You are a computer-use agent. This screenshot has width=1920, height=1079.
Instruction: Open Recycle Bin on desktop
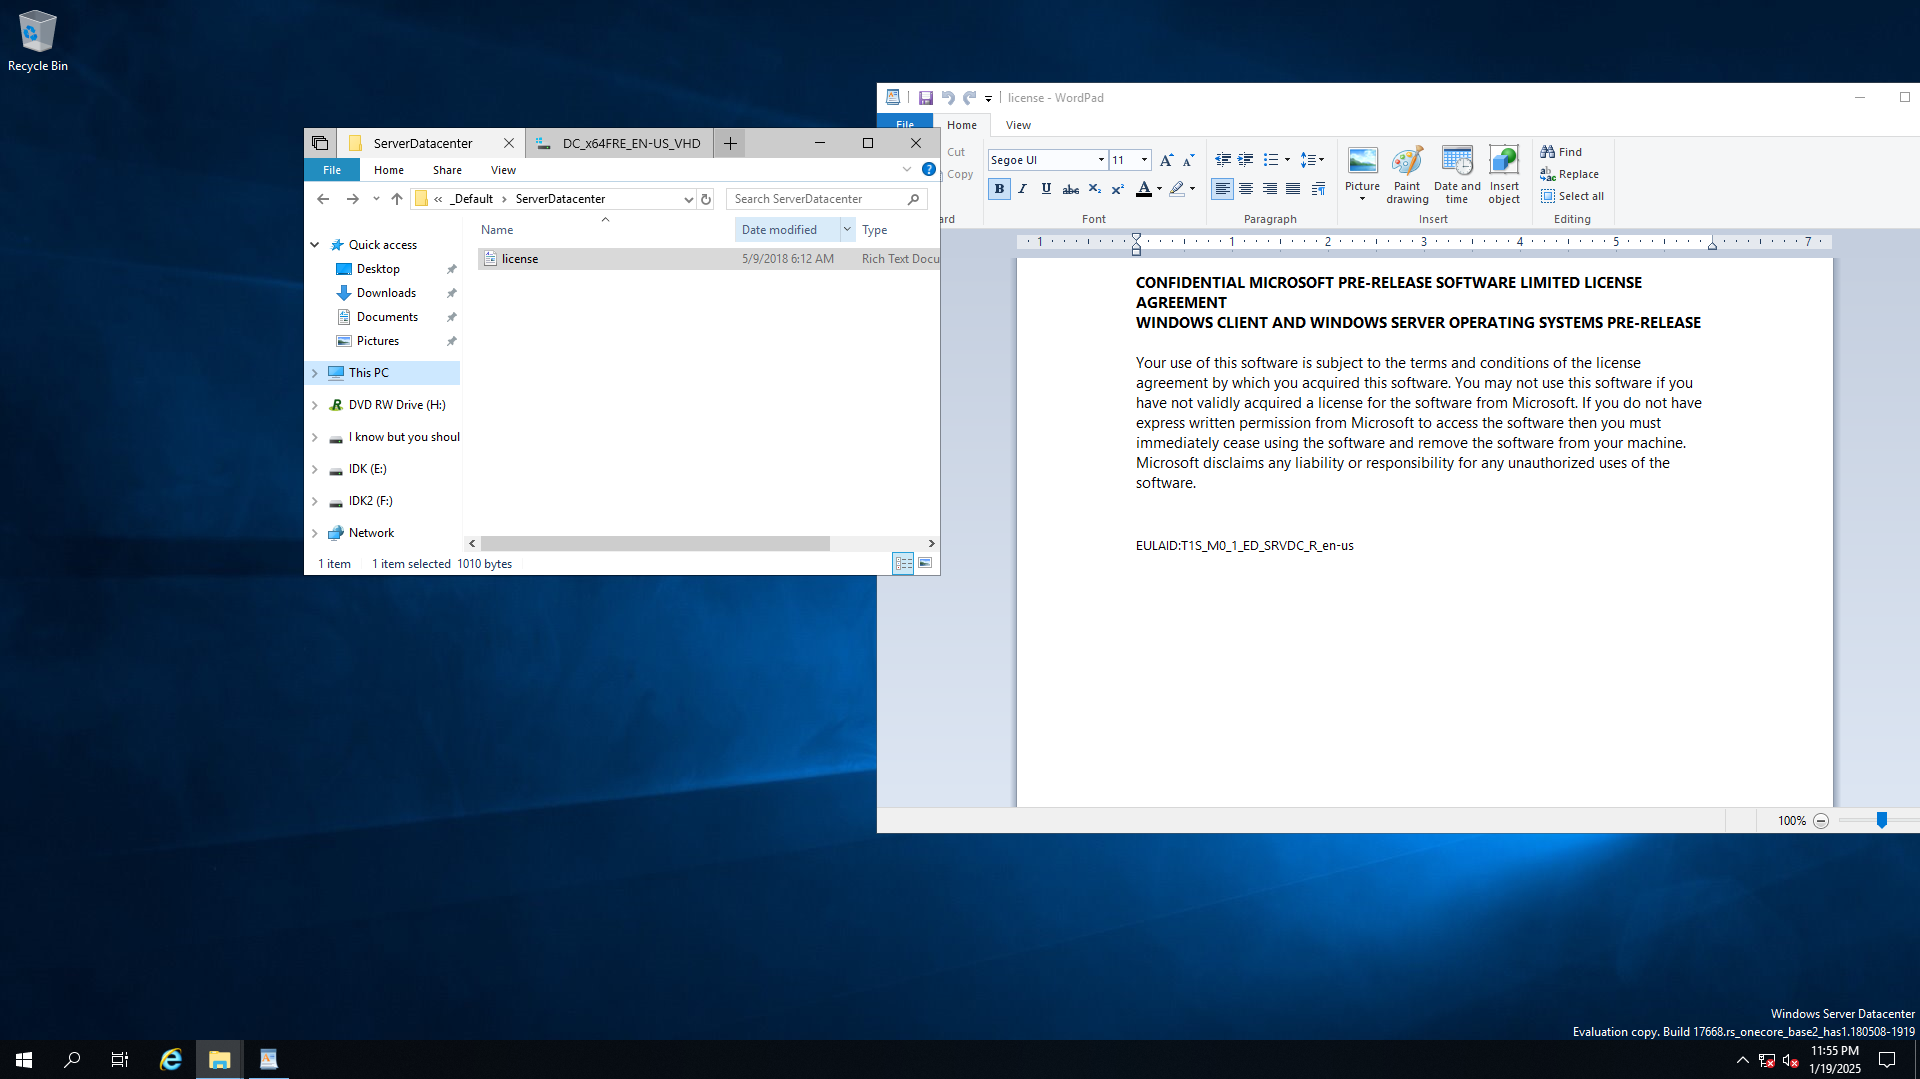point(38,42)
